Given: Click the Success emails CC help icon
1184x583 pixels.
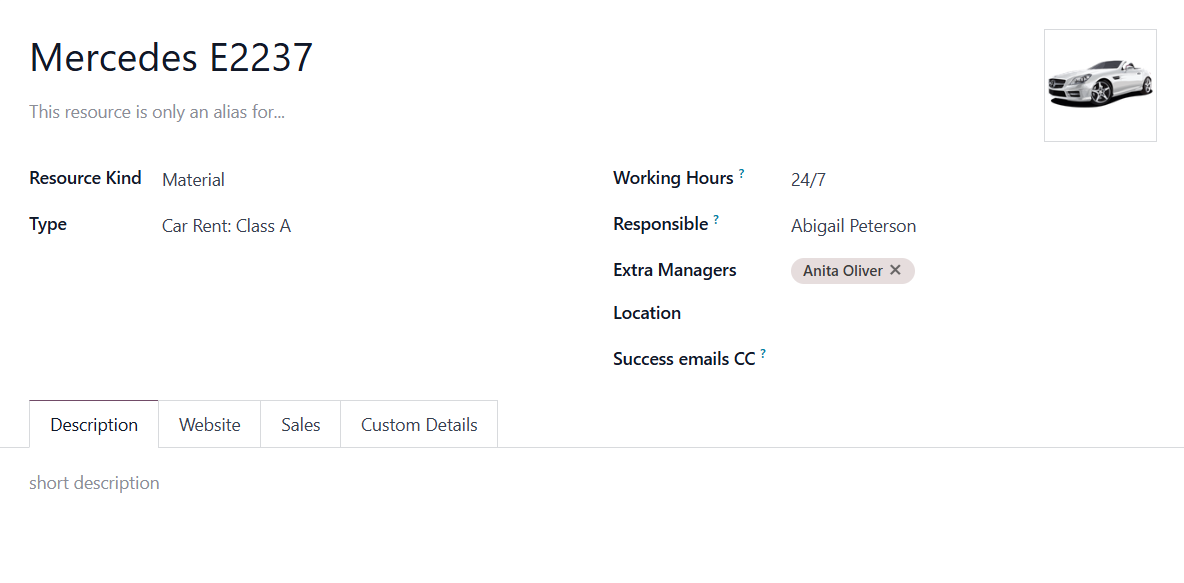Looking at the screenshot, I should tap(763, 353).
